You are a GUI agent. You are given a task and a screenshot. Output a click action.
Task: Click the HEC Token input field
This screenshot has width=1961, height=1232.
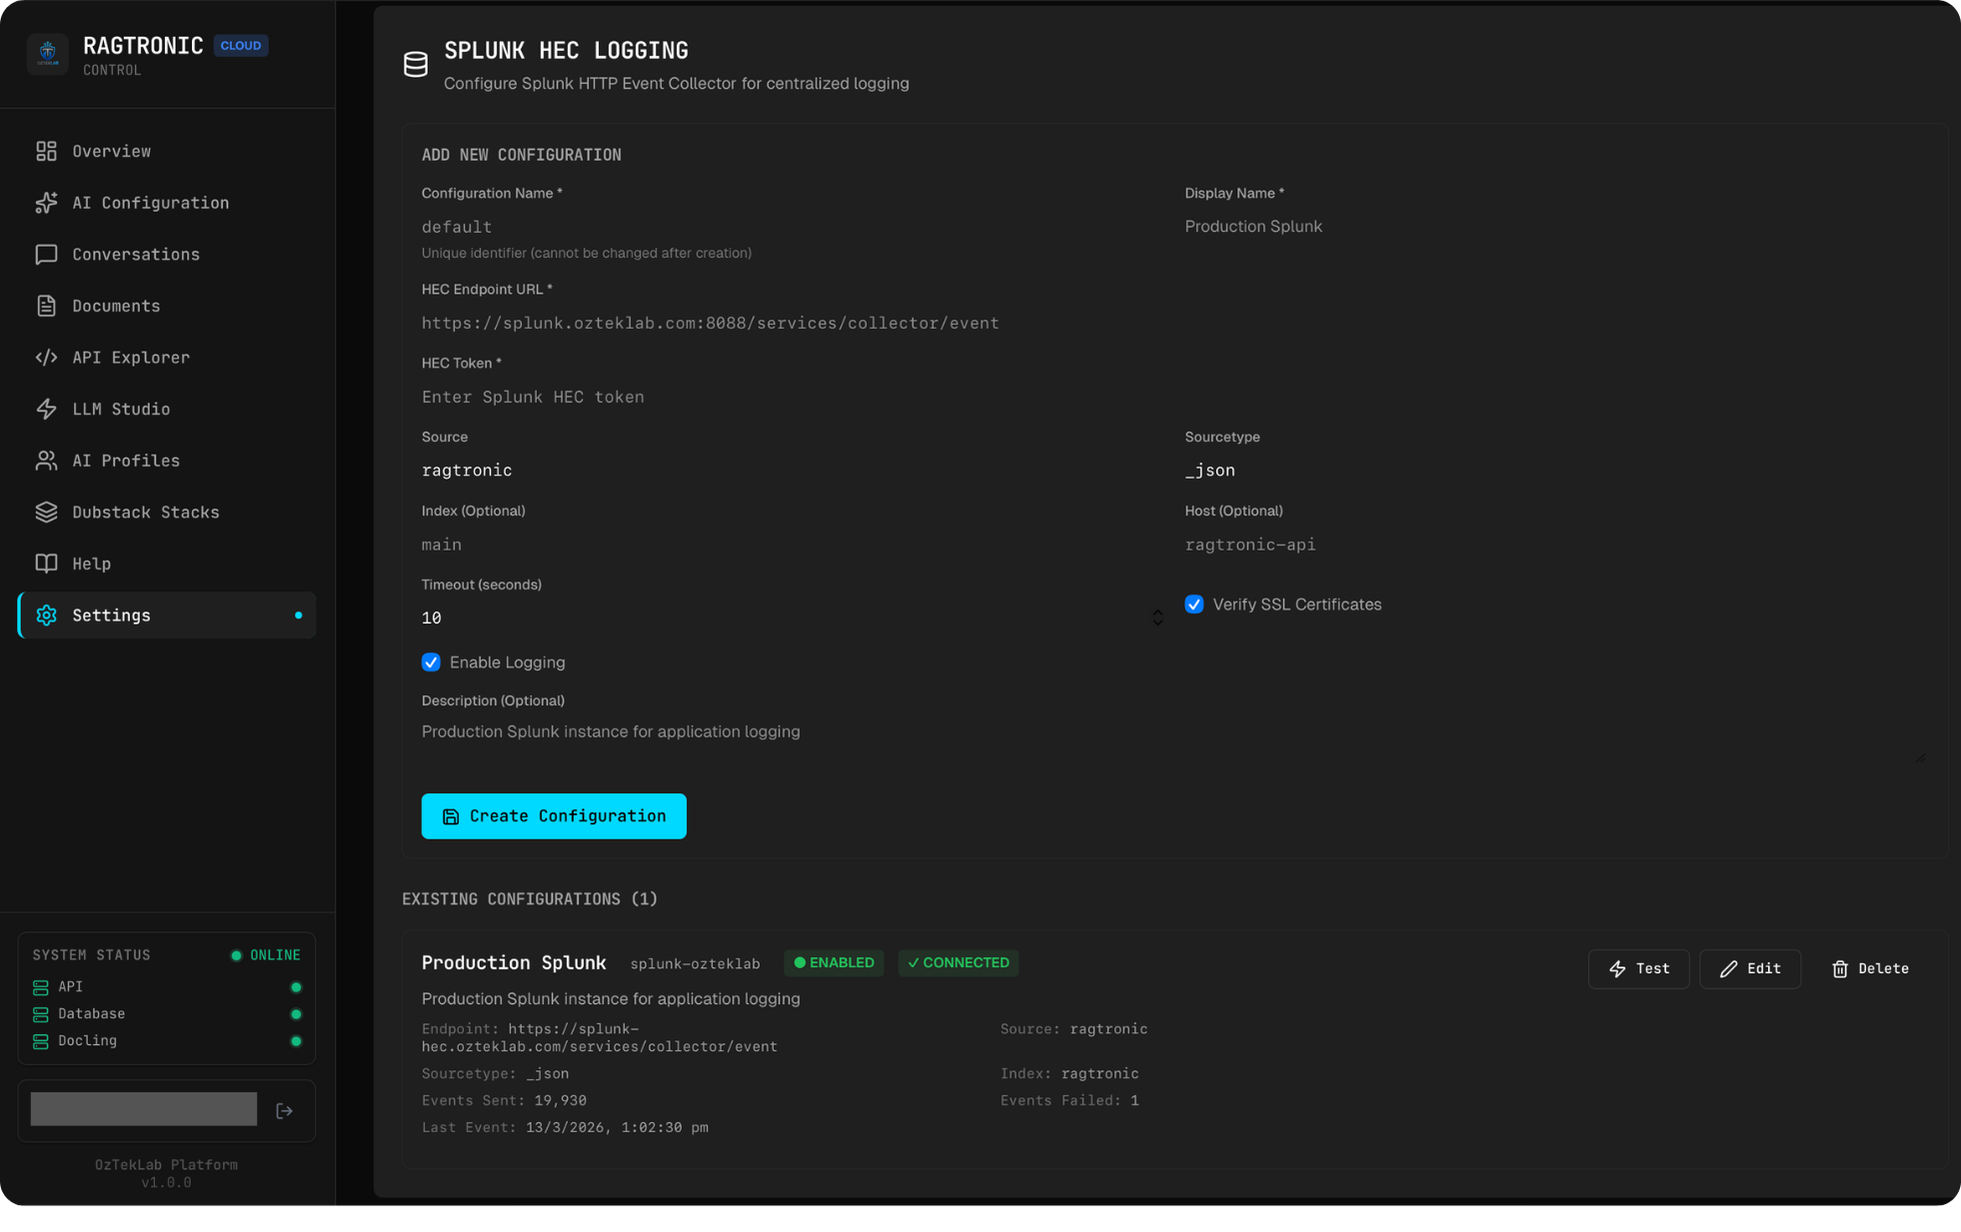coord(700,396)
